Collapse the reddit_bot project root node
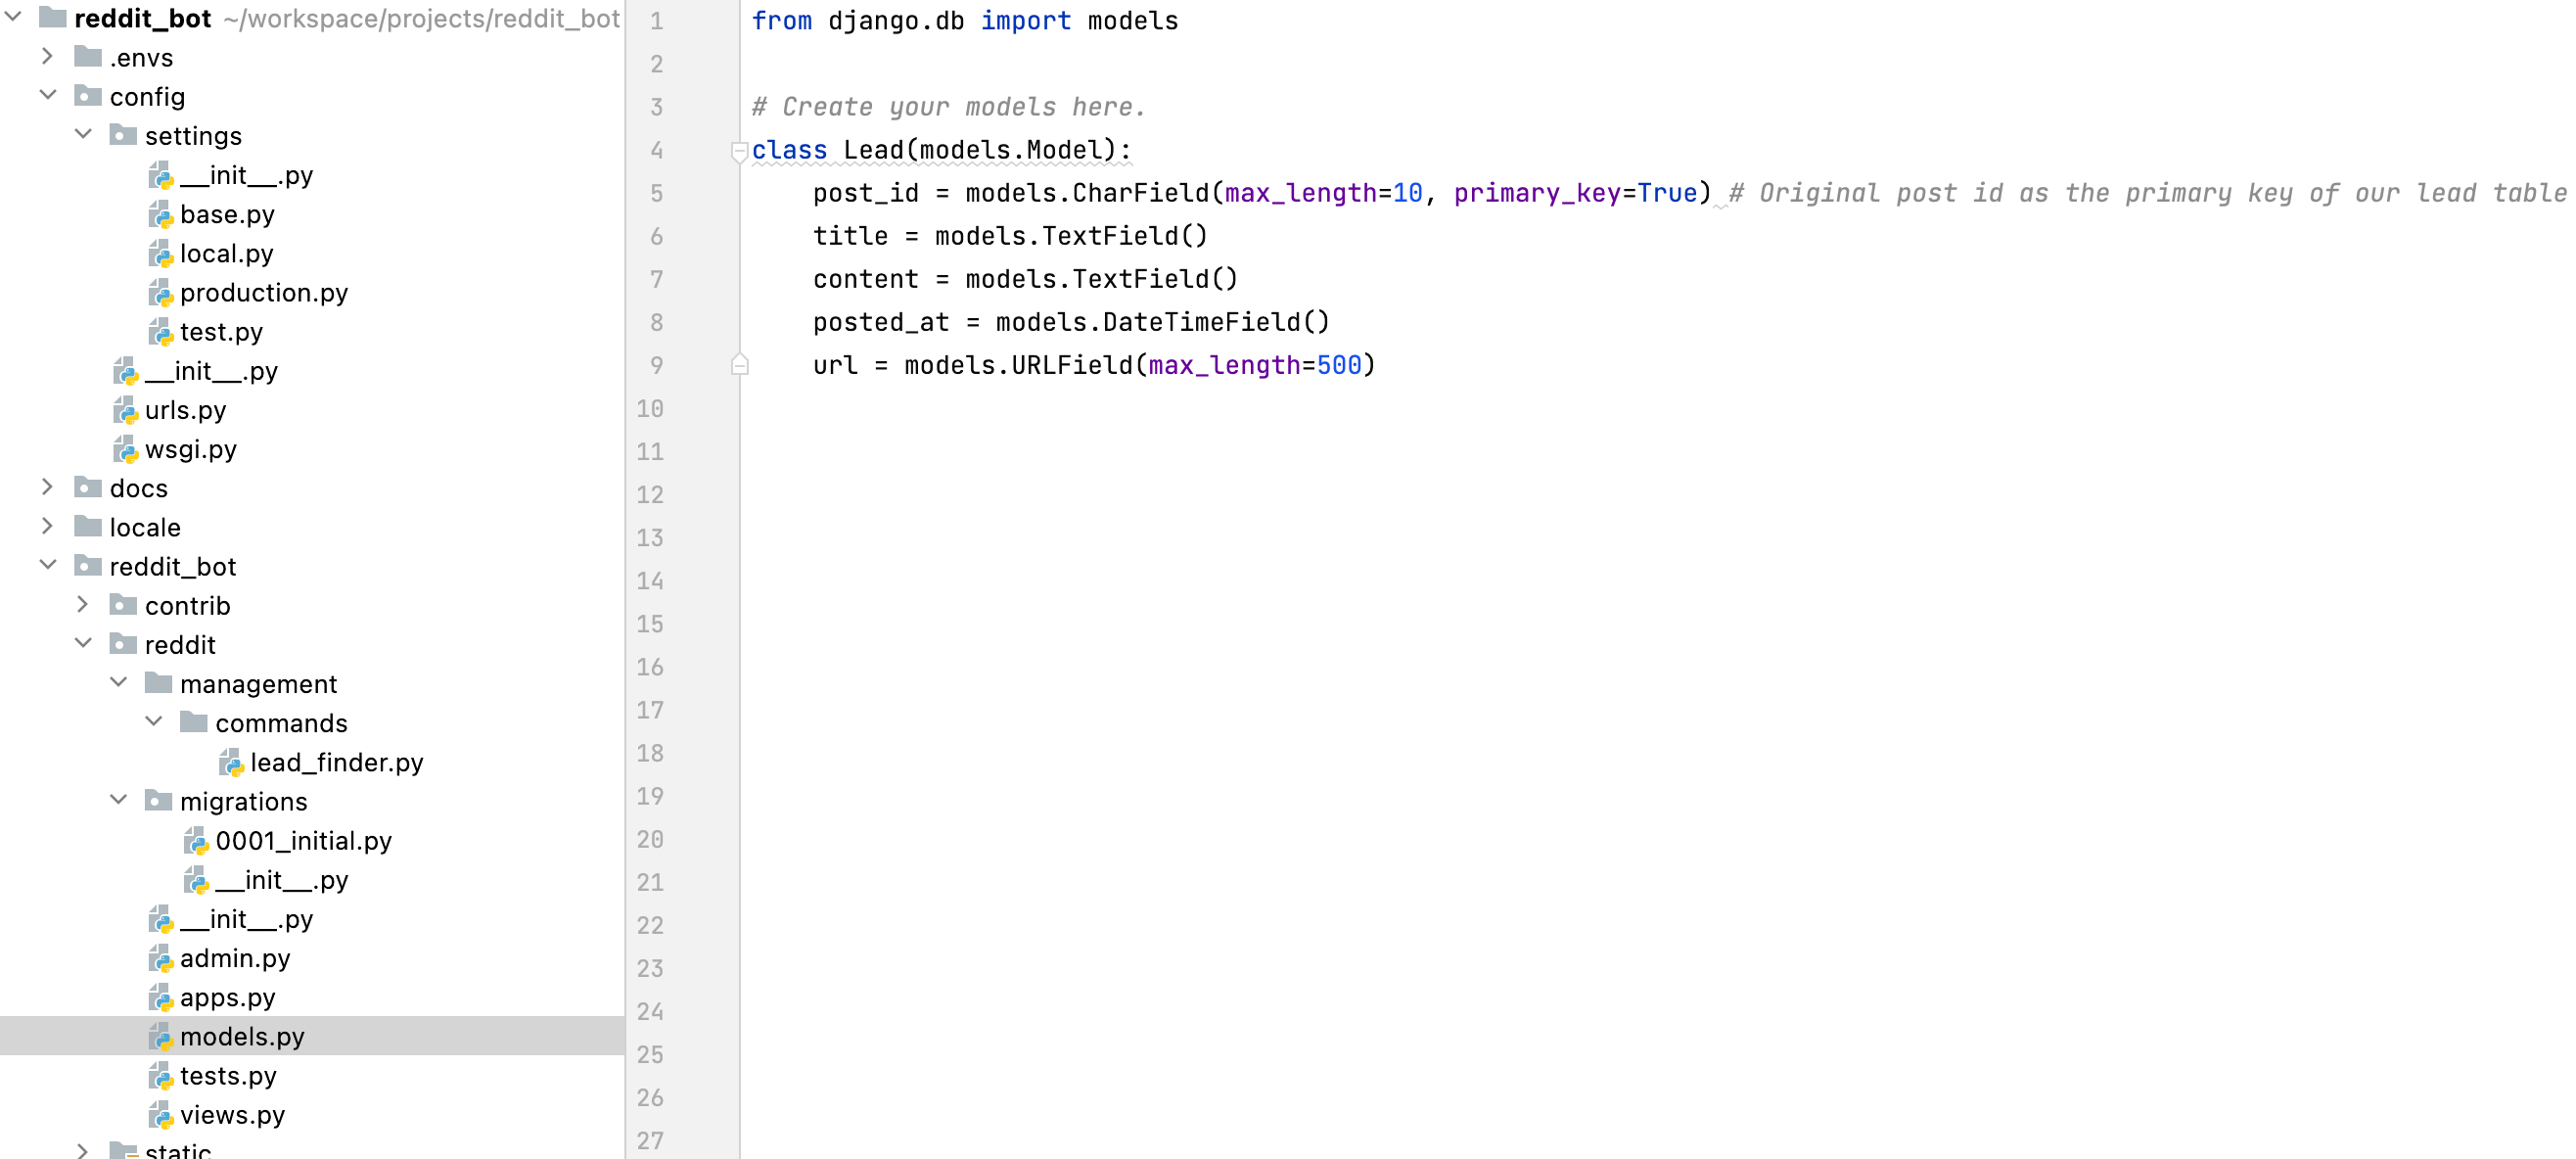Screen dimensions: 2576x1159 [14, 17]
